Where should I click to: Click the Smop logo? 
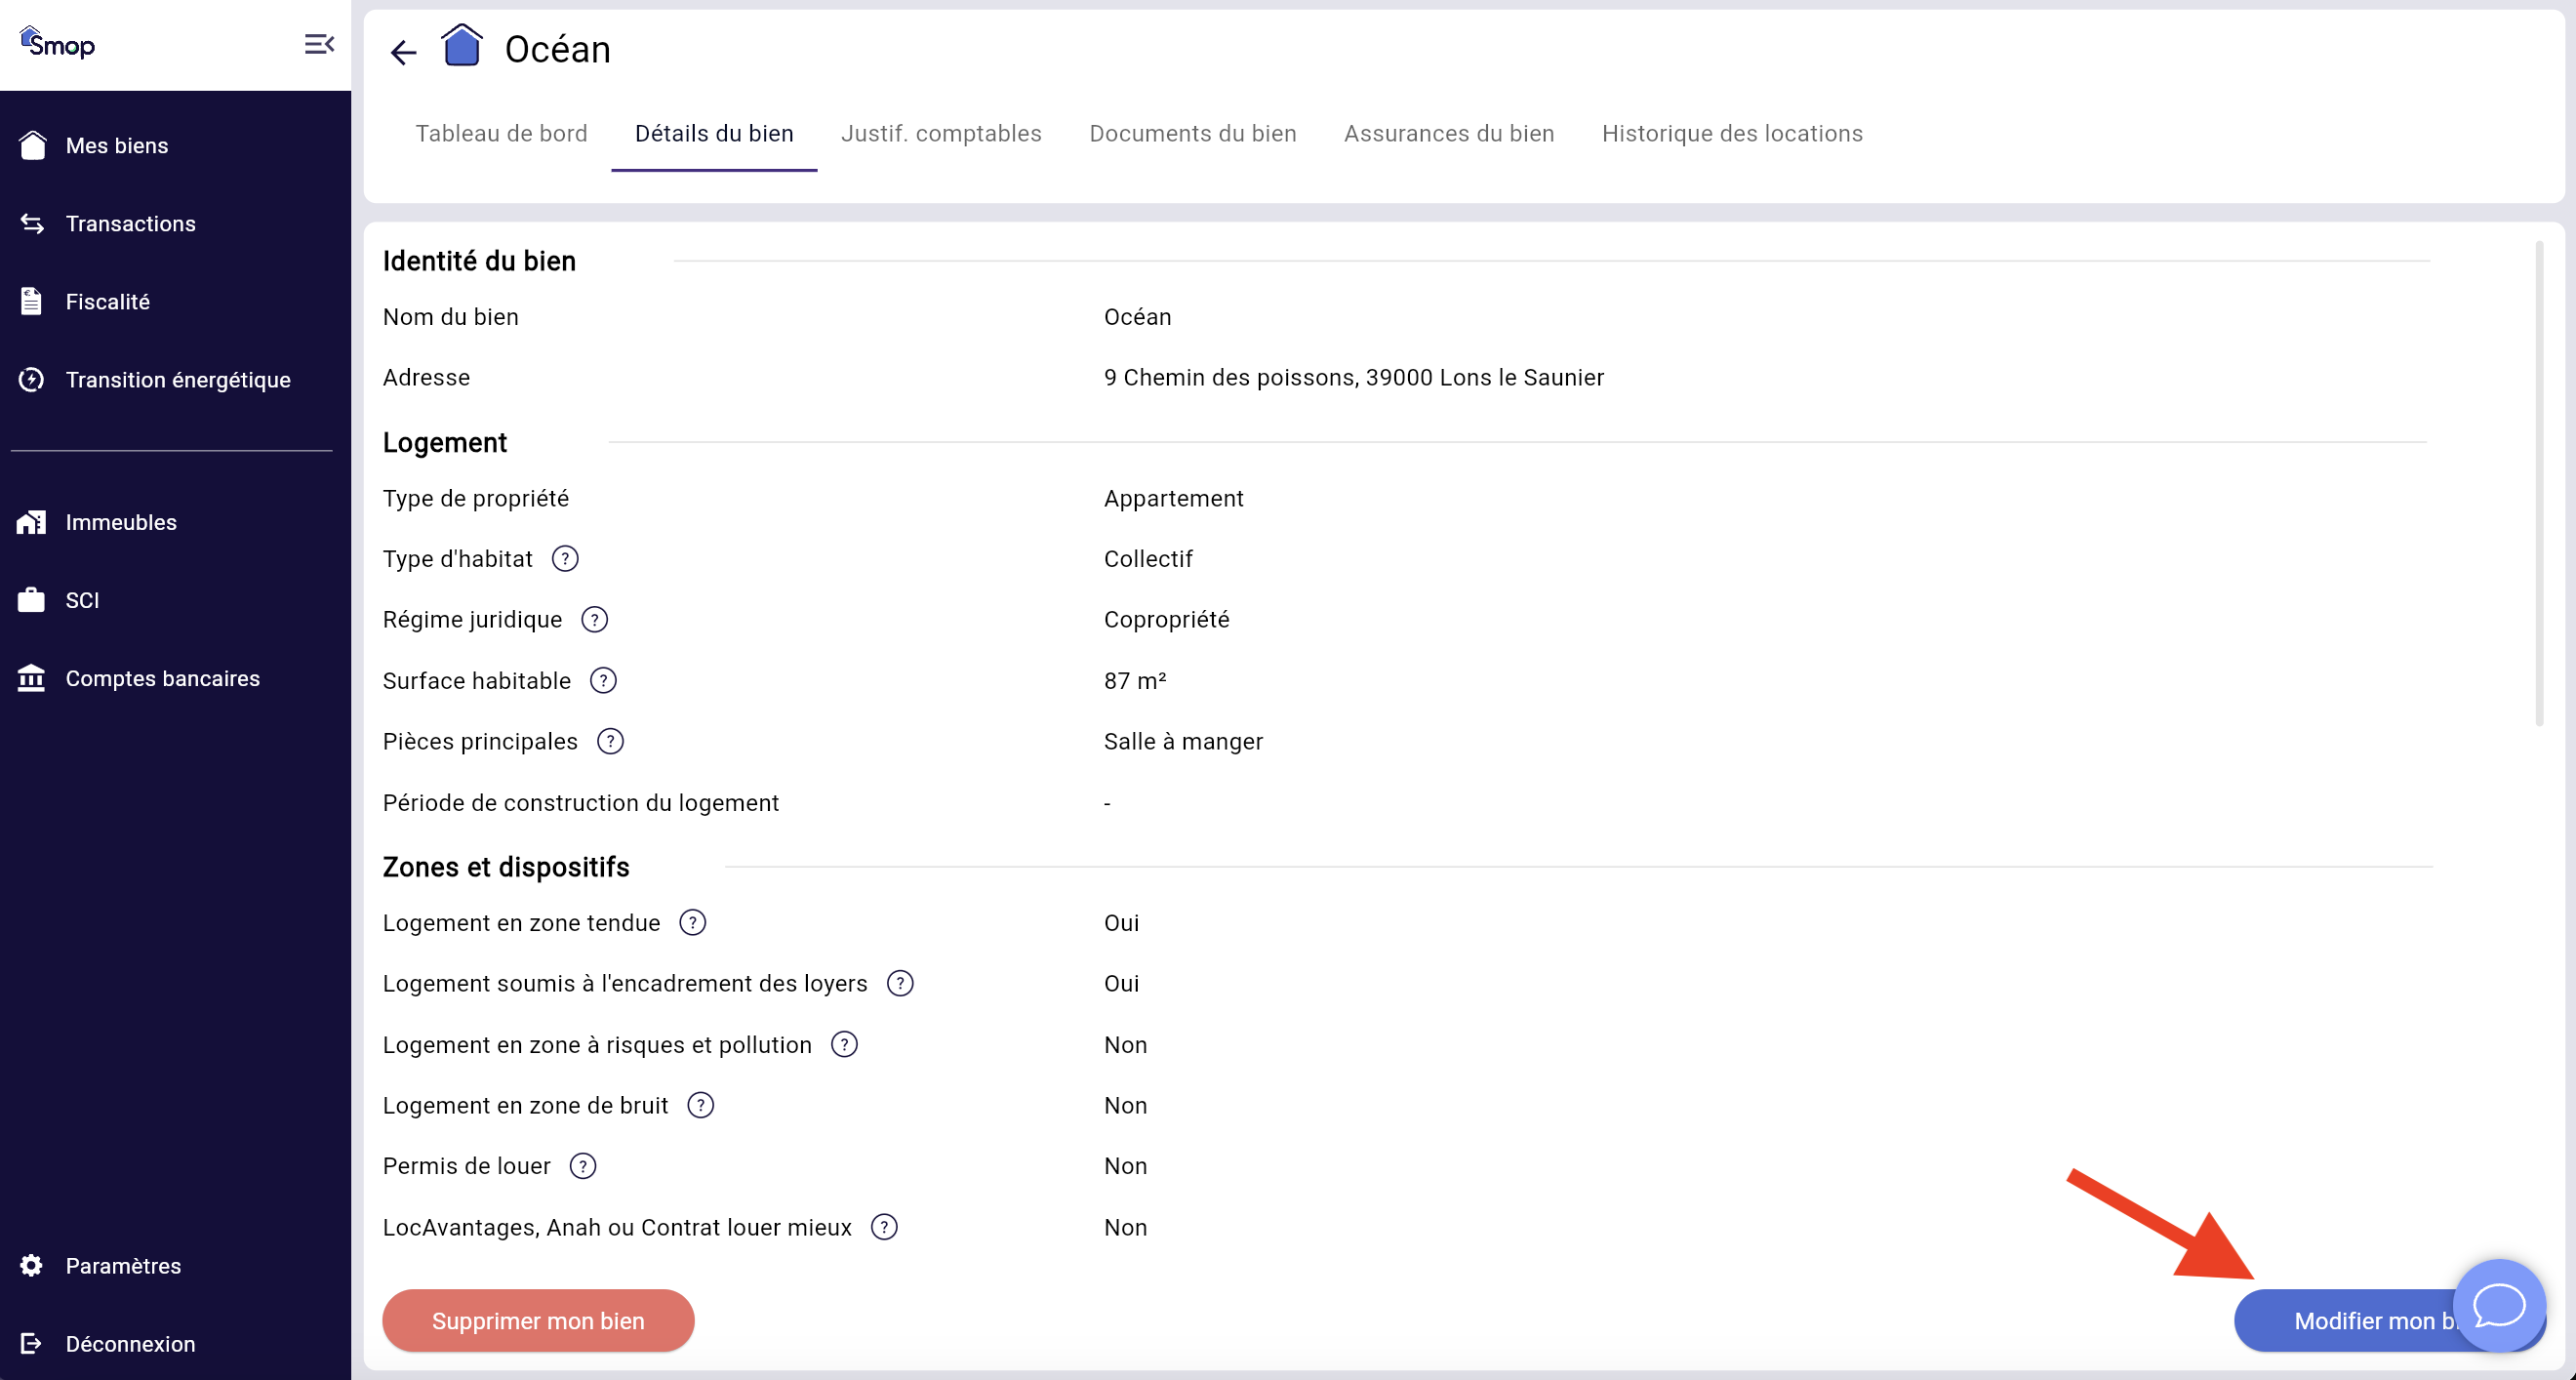(x=58, y=44)
